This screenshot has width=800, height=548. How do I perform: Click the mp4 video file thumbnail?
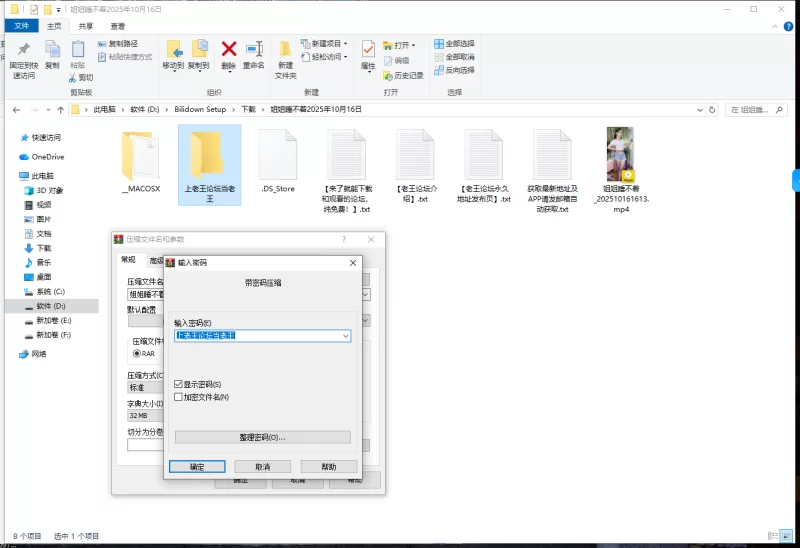621,154
